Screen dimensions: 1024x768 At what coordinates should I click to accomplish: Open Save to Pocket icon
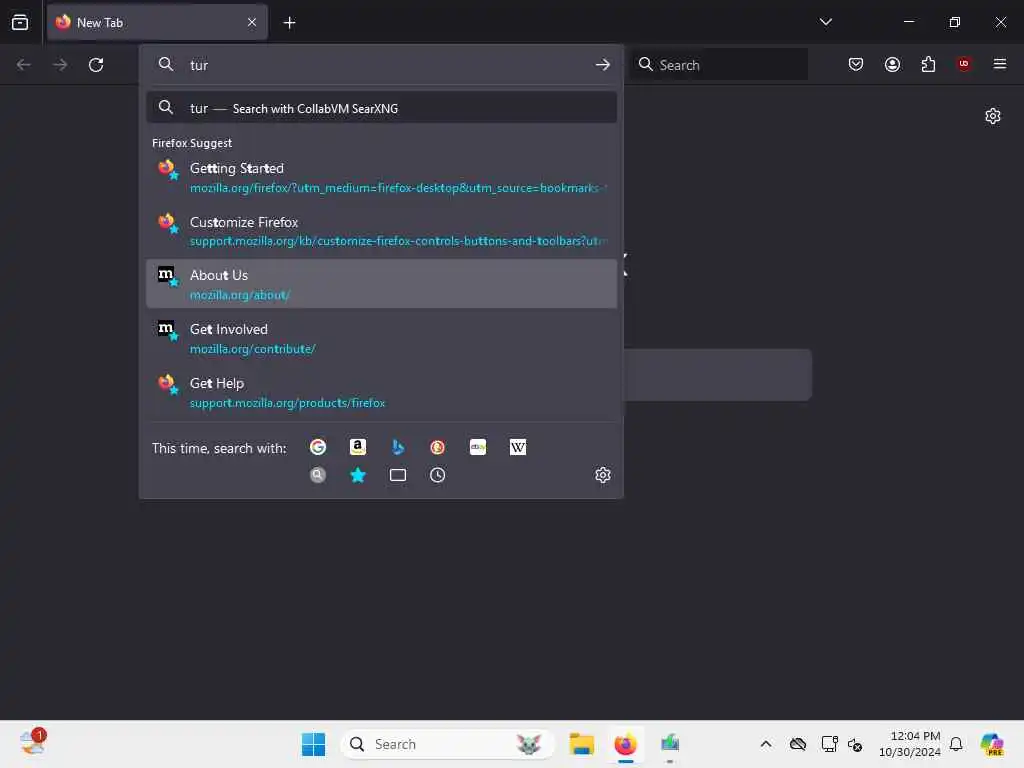[856, 65]
